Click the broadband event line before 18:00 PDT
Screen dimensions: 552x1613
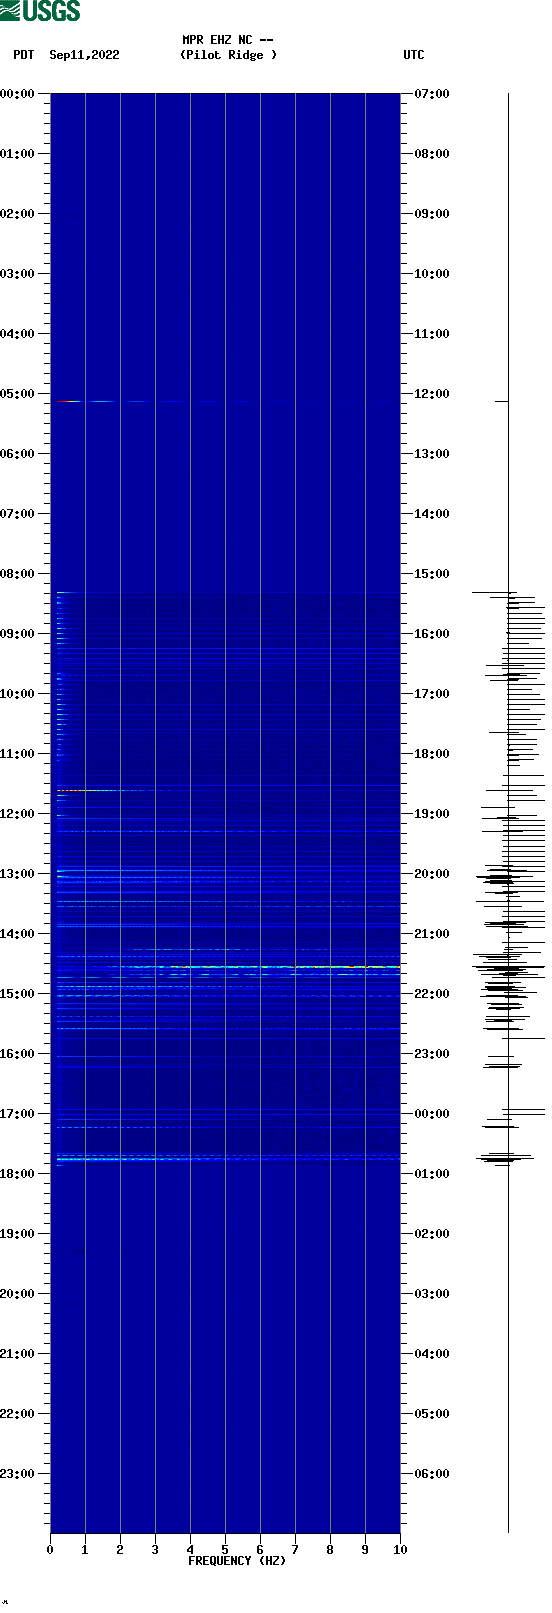click(228, 1158)
